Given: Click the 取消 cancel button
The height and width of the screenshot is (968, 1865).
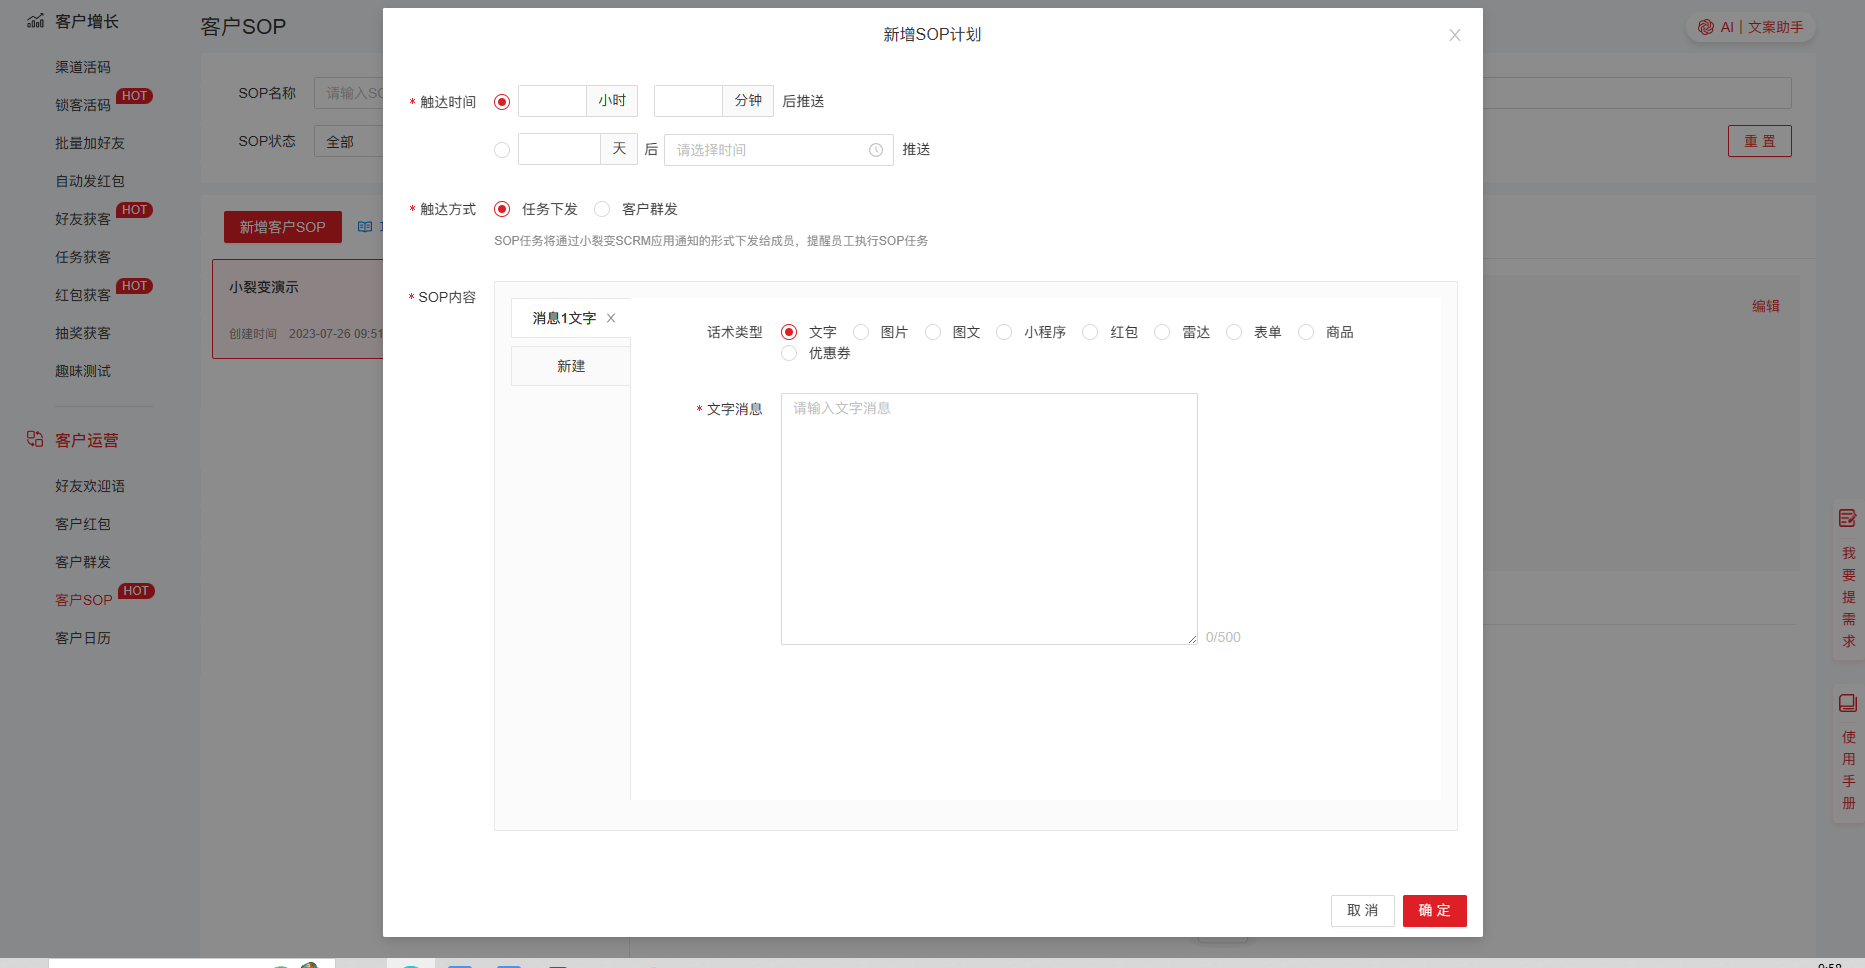Looking at the screenshot, I should point(1362,910).
